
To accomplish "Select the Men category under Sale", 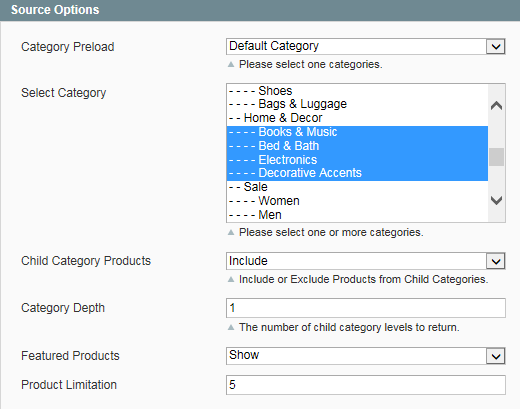I will 357,215.
